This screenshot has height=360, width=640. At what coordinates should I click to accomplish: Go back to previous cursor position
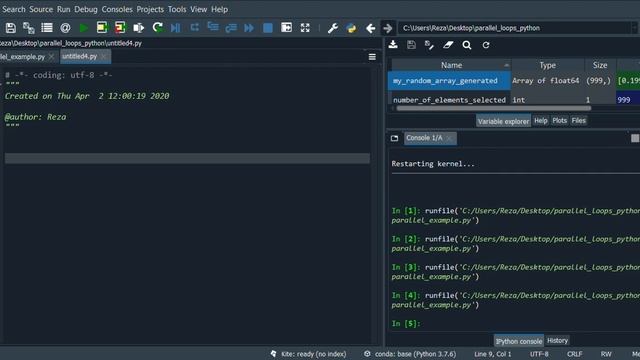[x=370, y=28]
